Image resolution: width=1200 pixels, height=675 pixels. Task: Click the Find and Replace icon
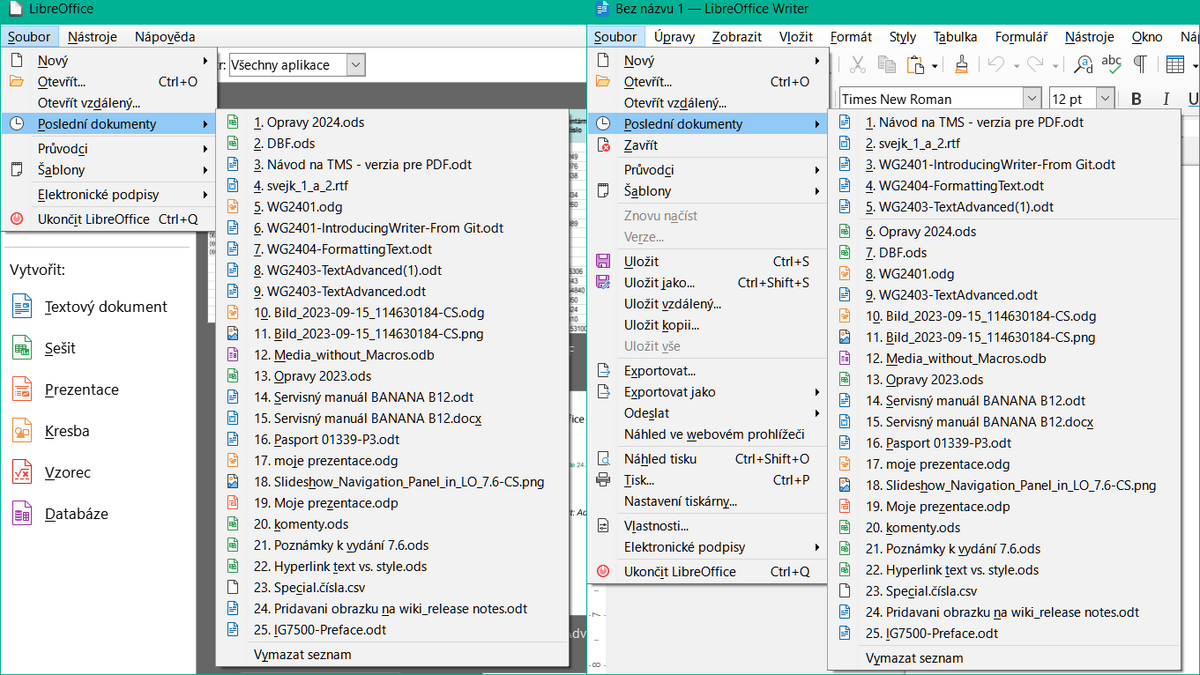(1083, 65)
